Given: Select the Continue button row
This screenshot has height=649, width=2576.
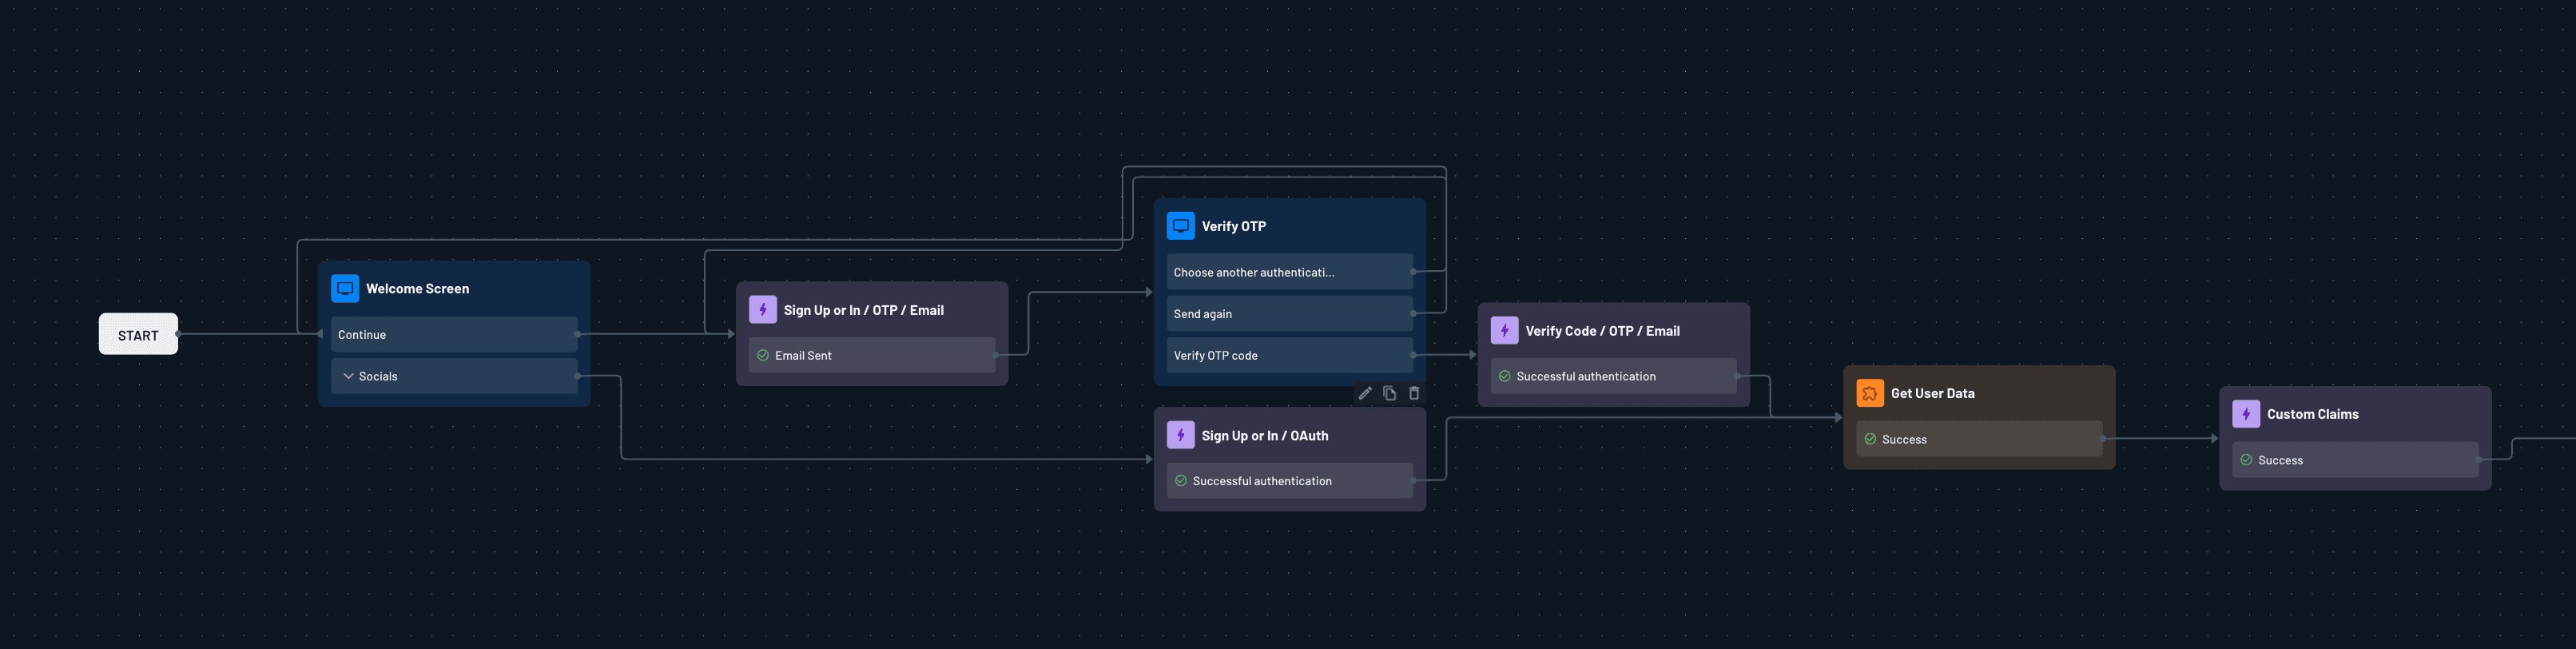Looking at the screenshot, I should click(453, 335).
